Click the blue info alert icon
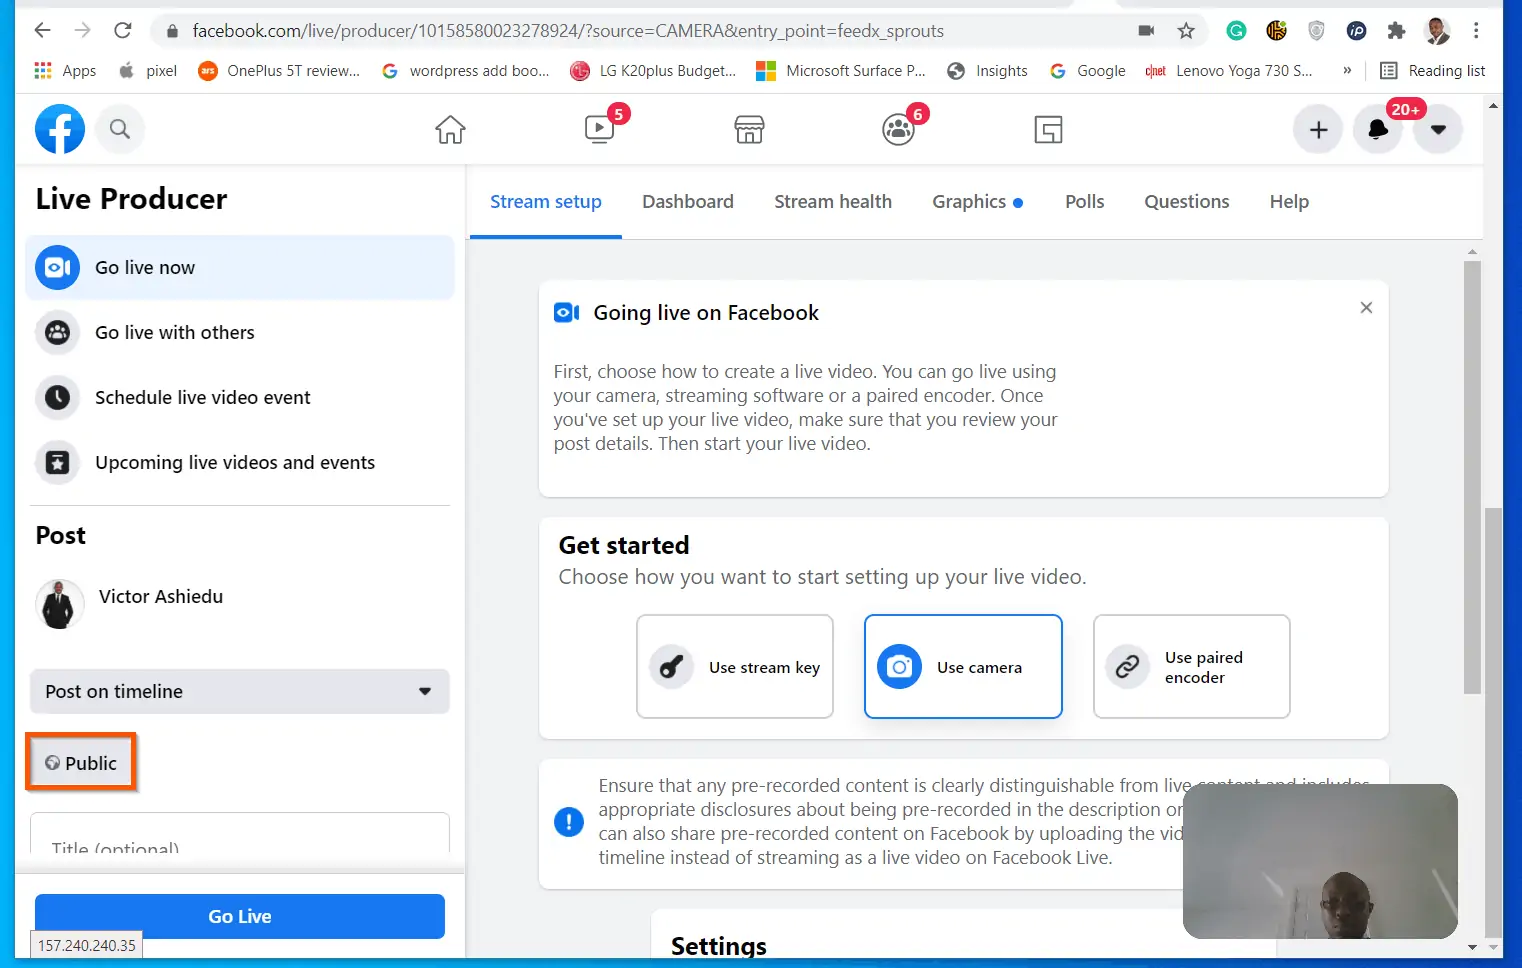This screenshot has width=1522, height=968. click(569, 822)
